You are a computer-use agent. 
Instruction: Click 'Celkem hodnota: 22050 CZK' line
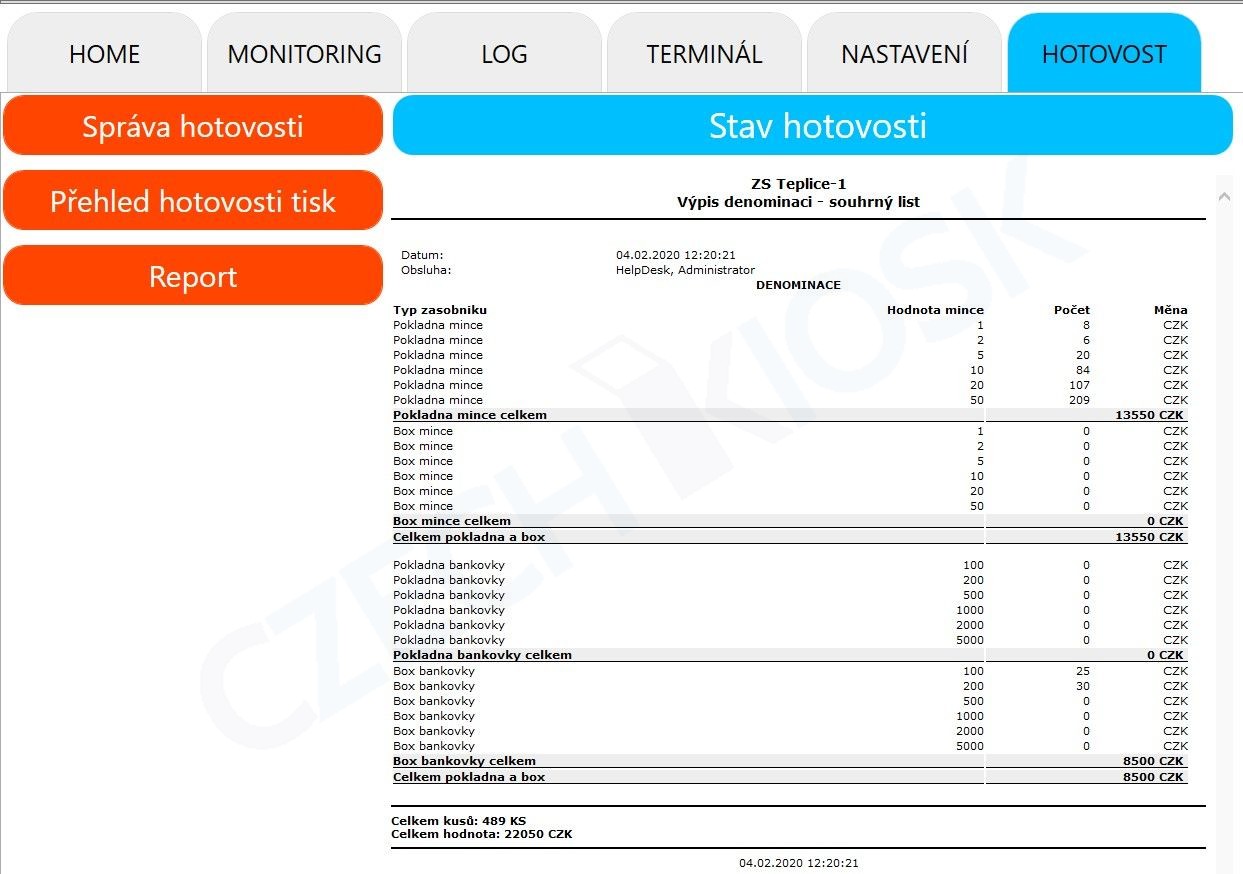[482, 834]
